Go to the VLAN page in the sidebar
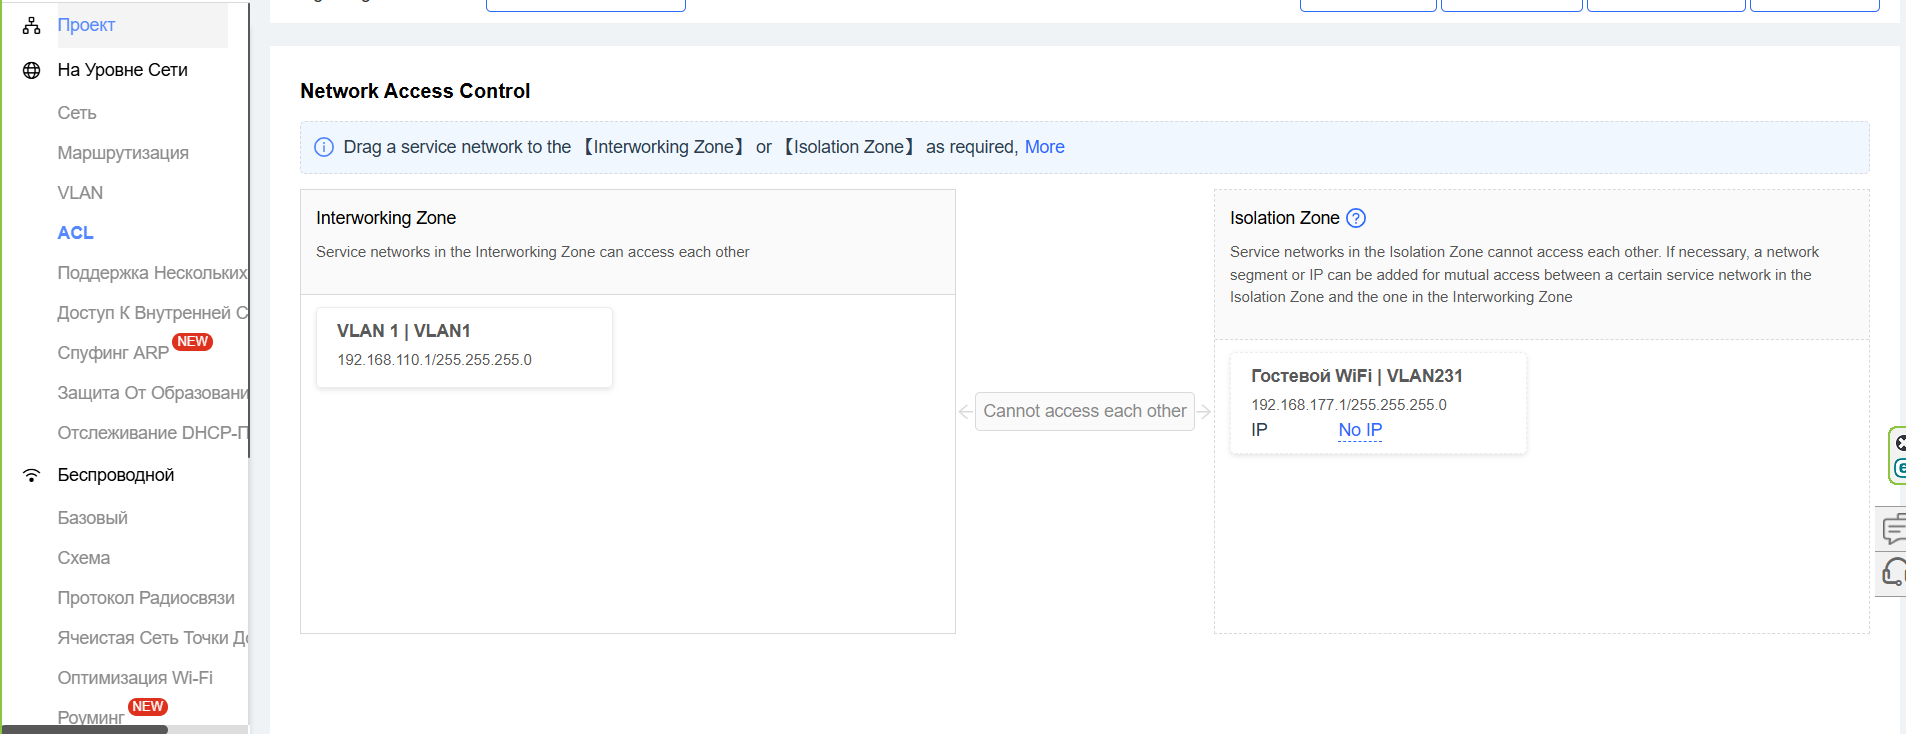Image resolution: width=1906 pixels, height=734 pixels. click(x=80, y=193)
